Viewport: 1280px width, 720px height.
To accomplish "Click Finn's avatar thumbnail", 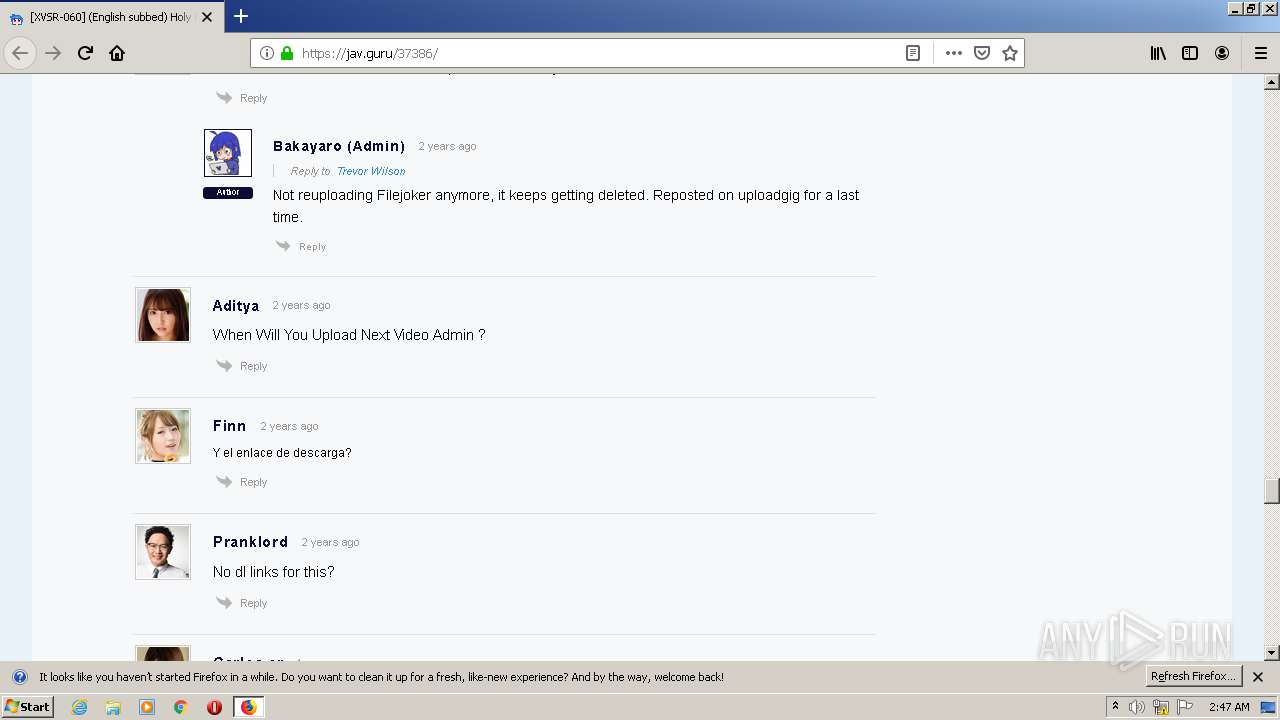I will [163, 436].
